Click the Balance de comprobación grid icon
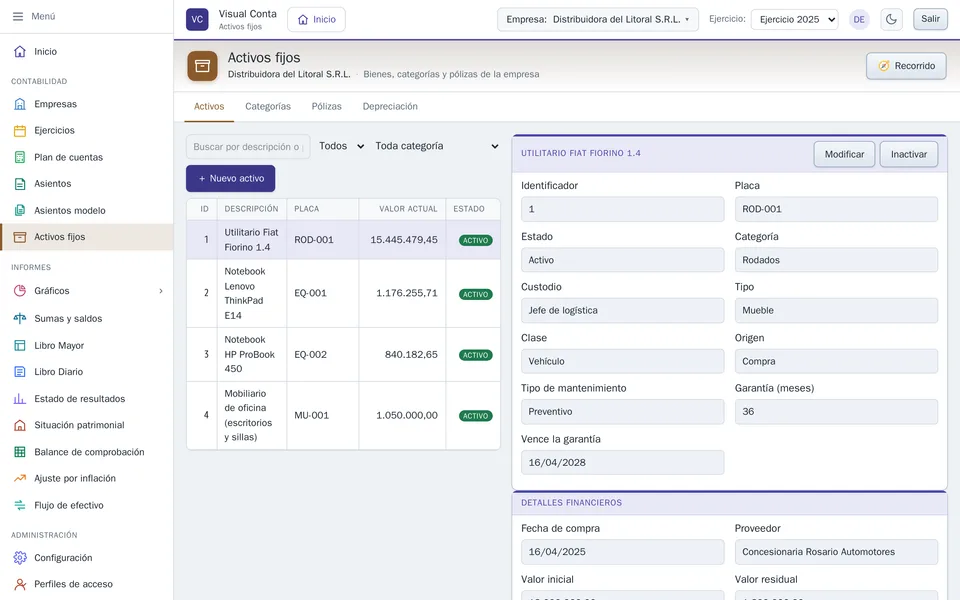Image resolution: width=960 pixels, height=600 pixels. point(20,452)
